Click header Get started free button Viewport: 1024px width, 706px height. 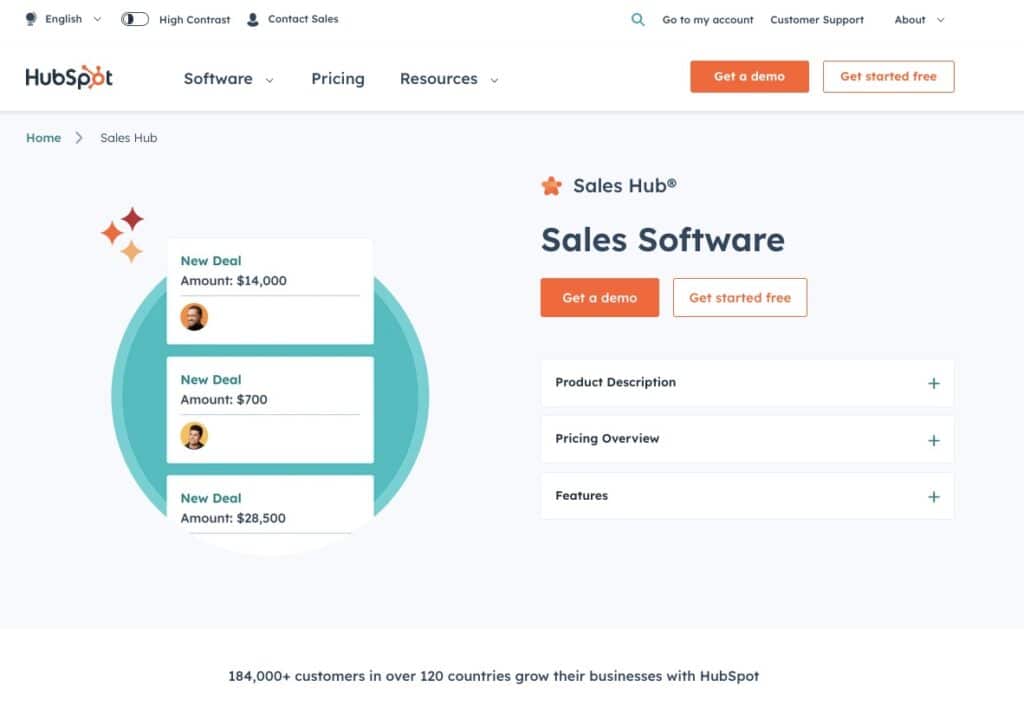pos(888,76)
